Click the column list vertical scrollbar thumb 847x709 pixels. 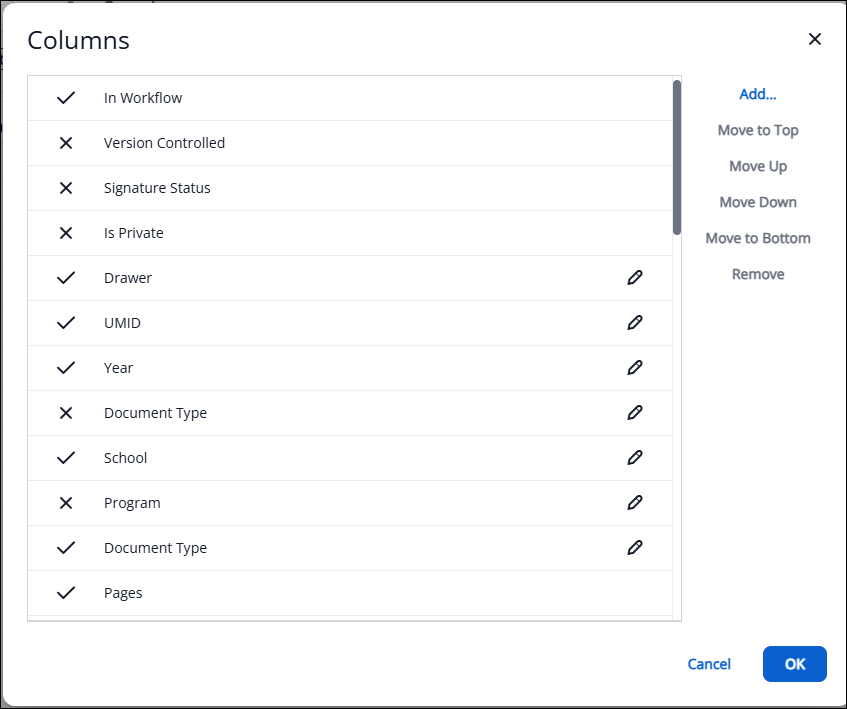click(677, 157)
